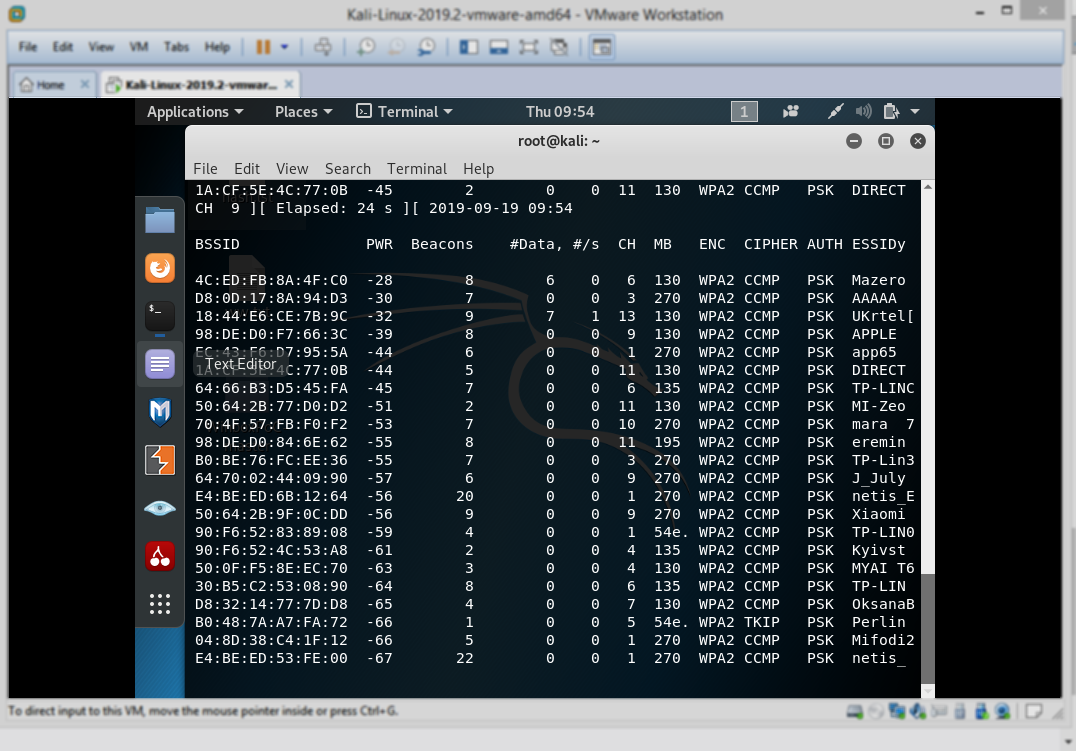This screenshot has width=1076, height=751.
Task: Open the VMware View menu
Action: pos(101,47)
